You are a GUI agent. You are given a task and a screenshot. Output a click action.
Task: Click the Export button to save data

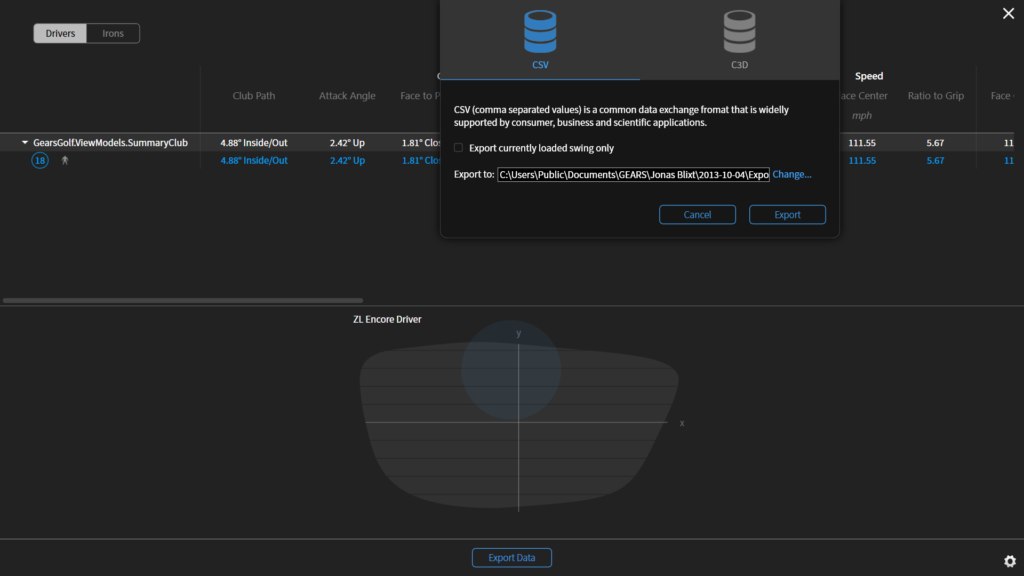pos(789,214)
